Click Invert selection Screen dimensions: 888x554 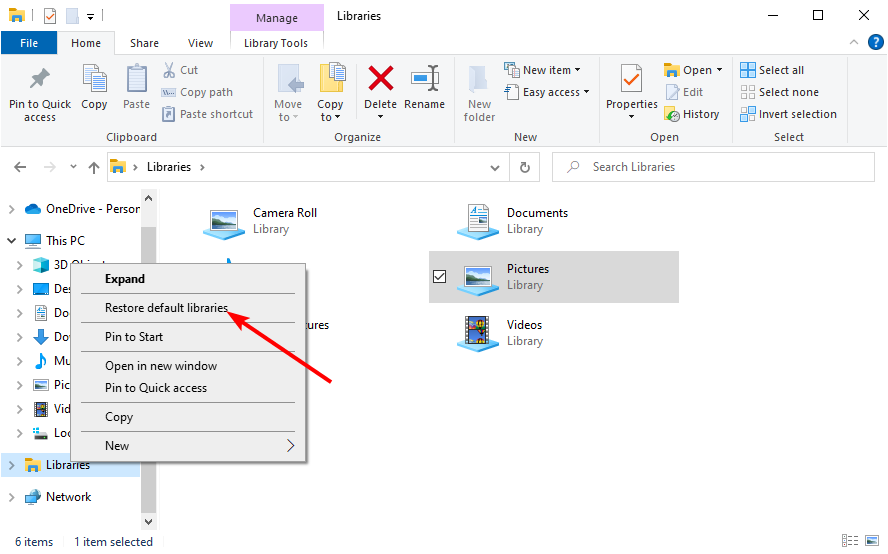pos(788,114)
